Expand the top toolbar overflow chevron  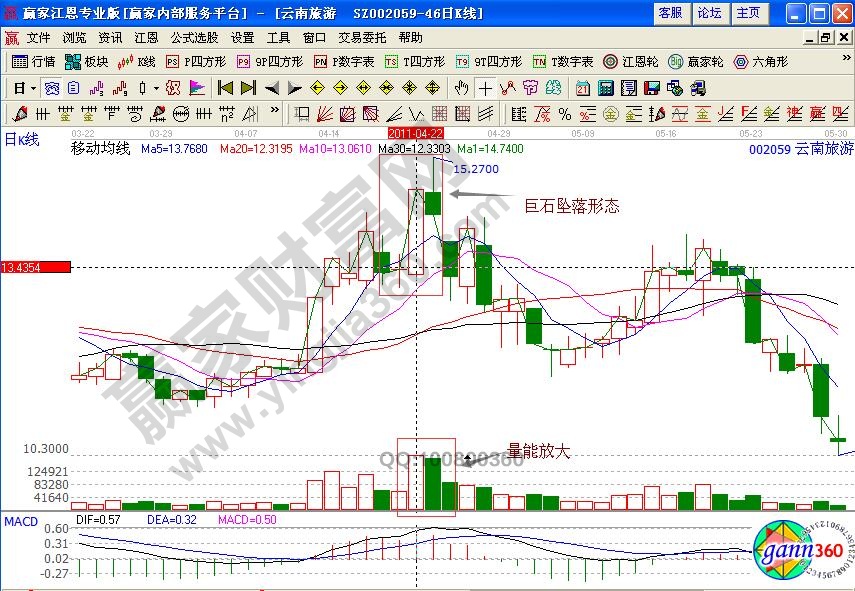point(846,58)
